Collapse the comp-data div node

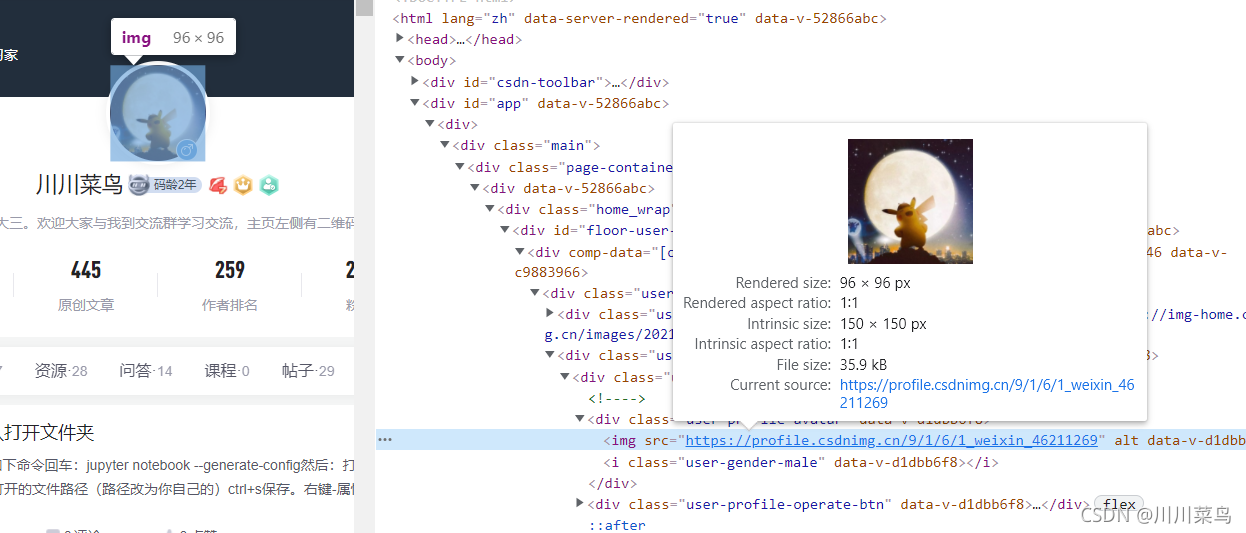click(520, 252)
